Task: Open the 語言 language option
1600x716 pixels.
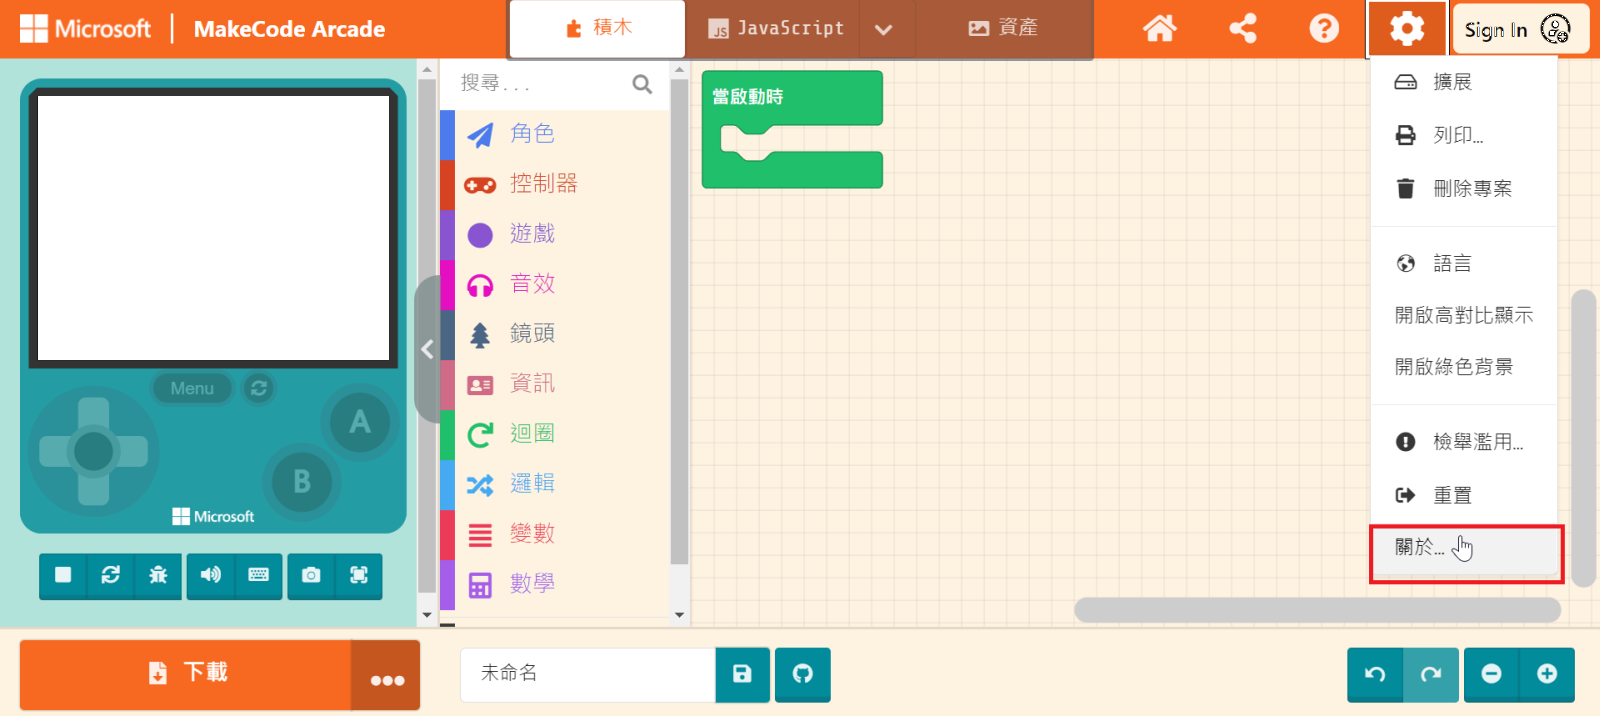Action: pyautogui.click(x=1464, y=263)
